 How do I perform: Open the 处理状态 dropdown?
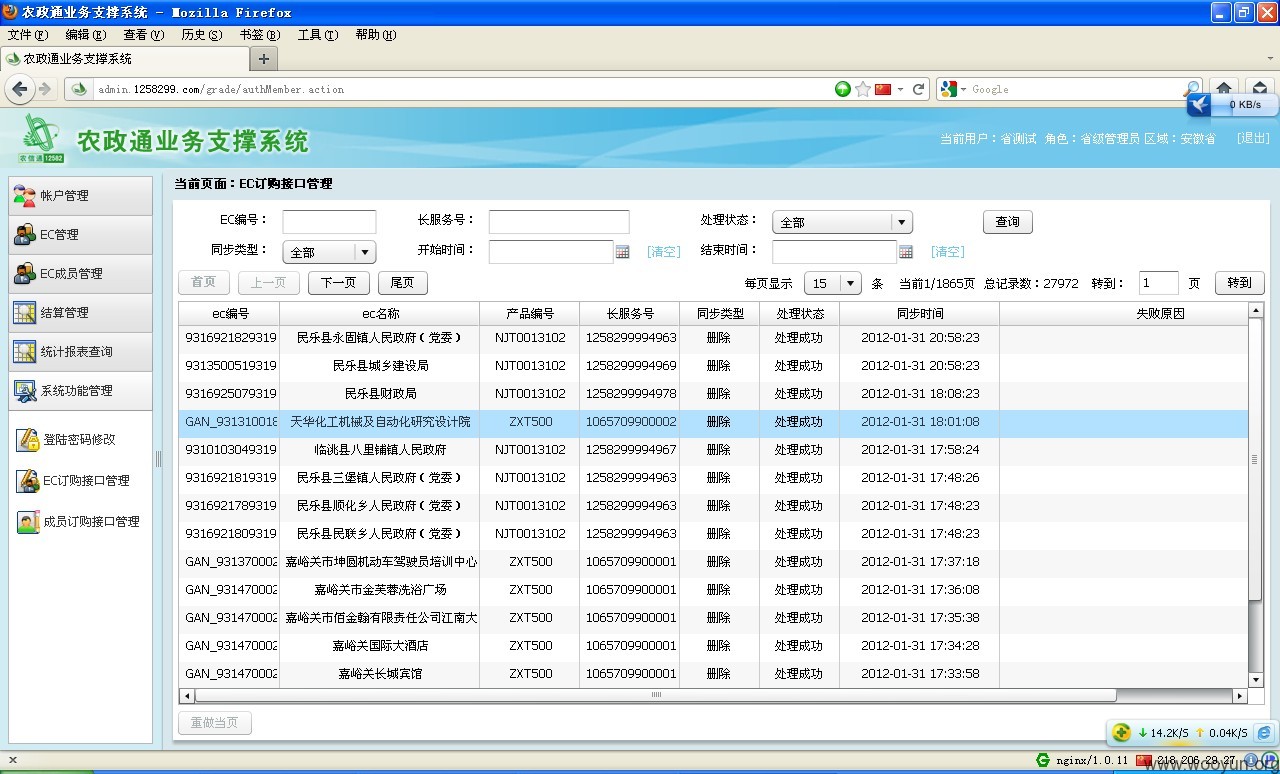pos(842,223)
